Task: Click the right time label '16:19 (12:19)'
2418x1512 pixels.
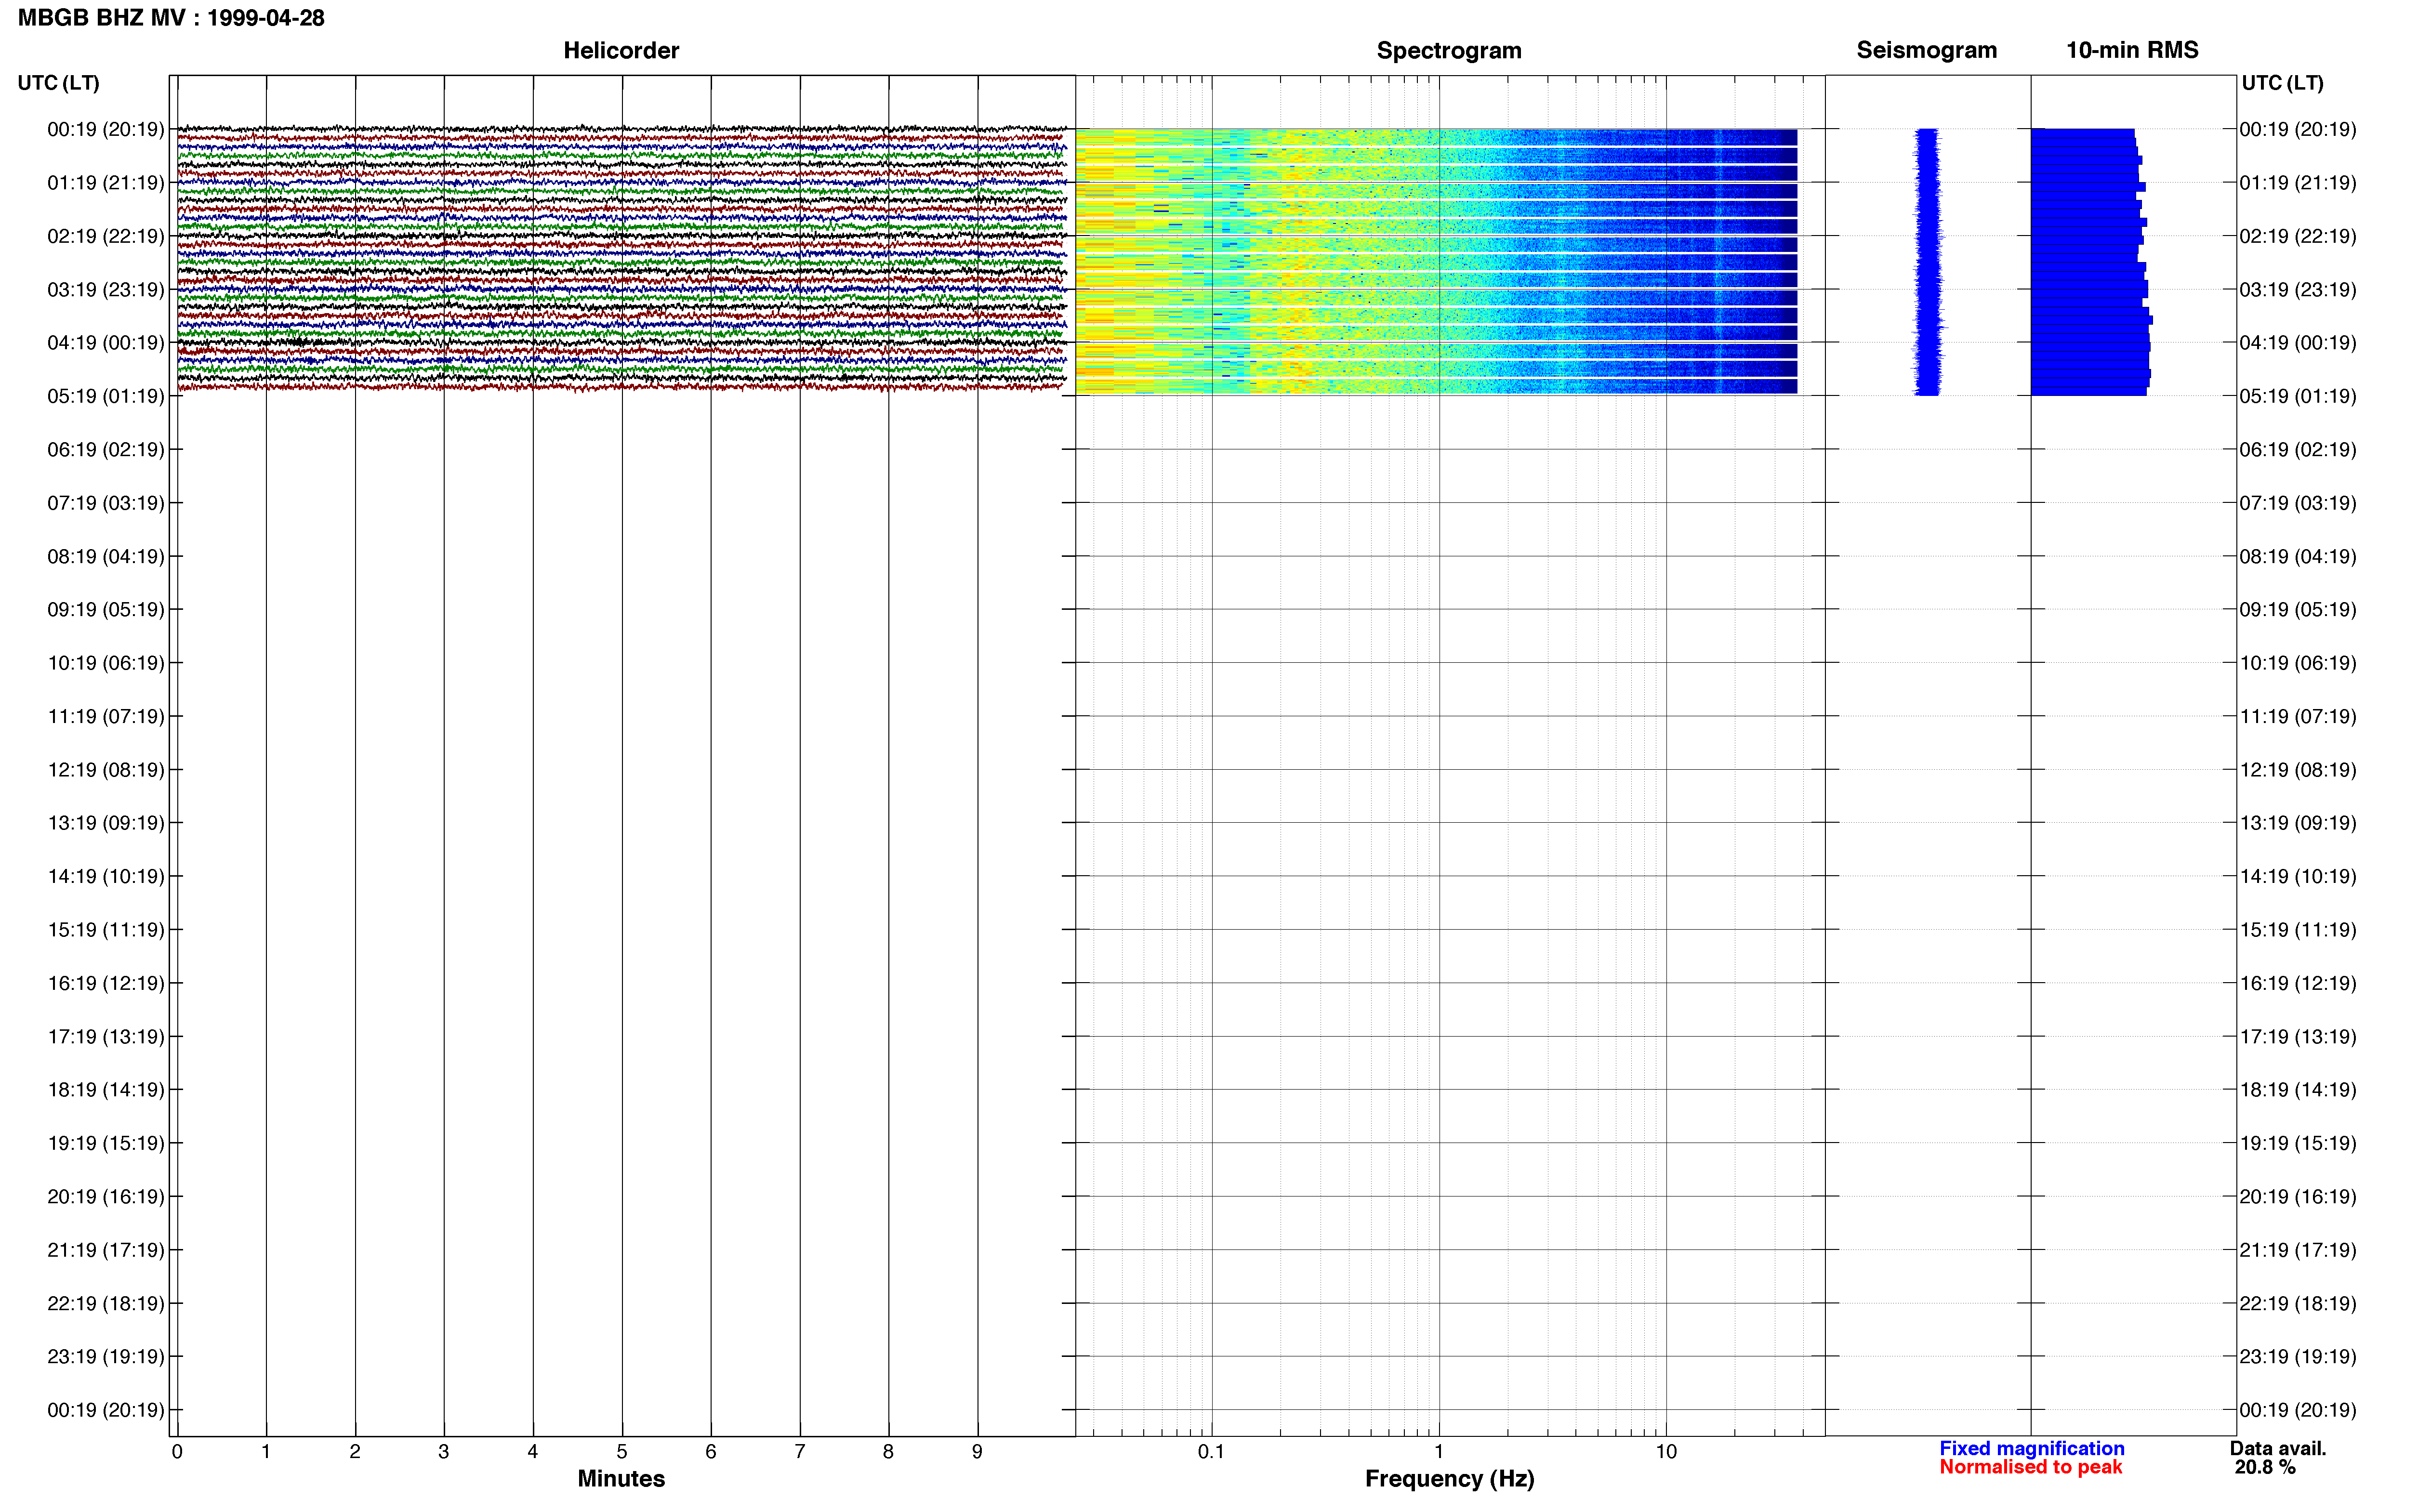Action: [2298, 983]
